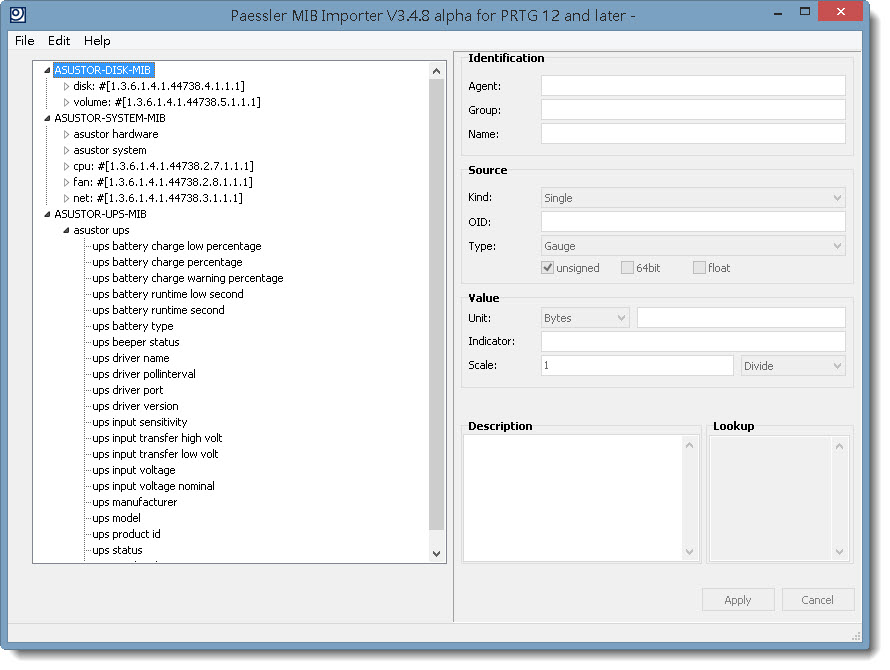Open the Edit menu
The height and width of the screenshot is (670, 890).
point(58,41)
